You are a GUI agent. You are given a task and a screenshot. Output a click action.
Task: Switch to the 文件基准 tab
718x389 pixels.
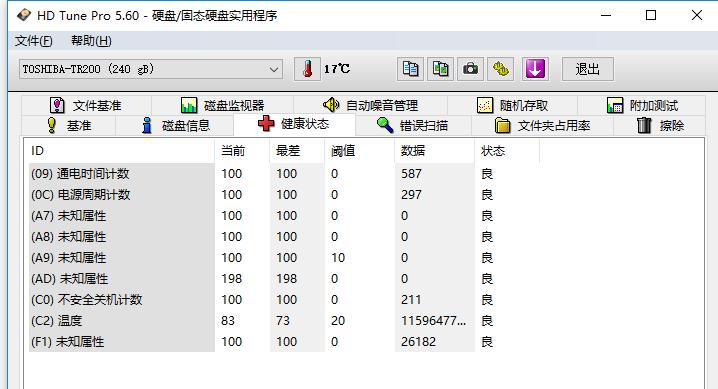[x=86, y=106]
